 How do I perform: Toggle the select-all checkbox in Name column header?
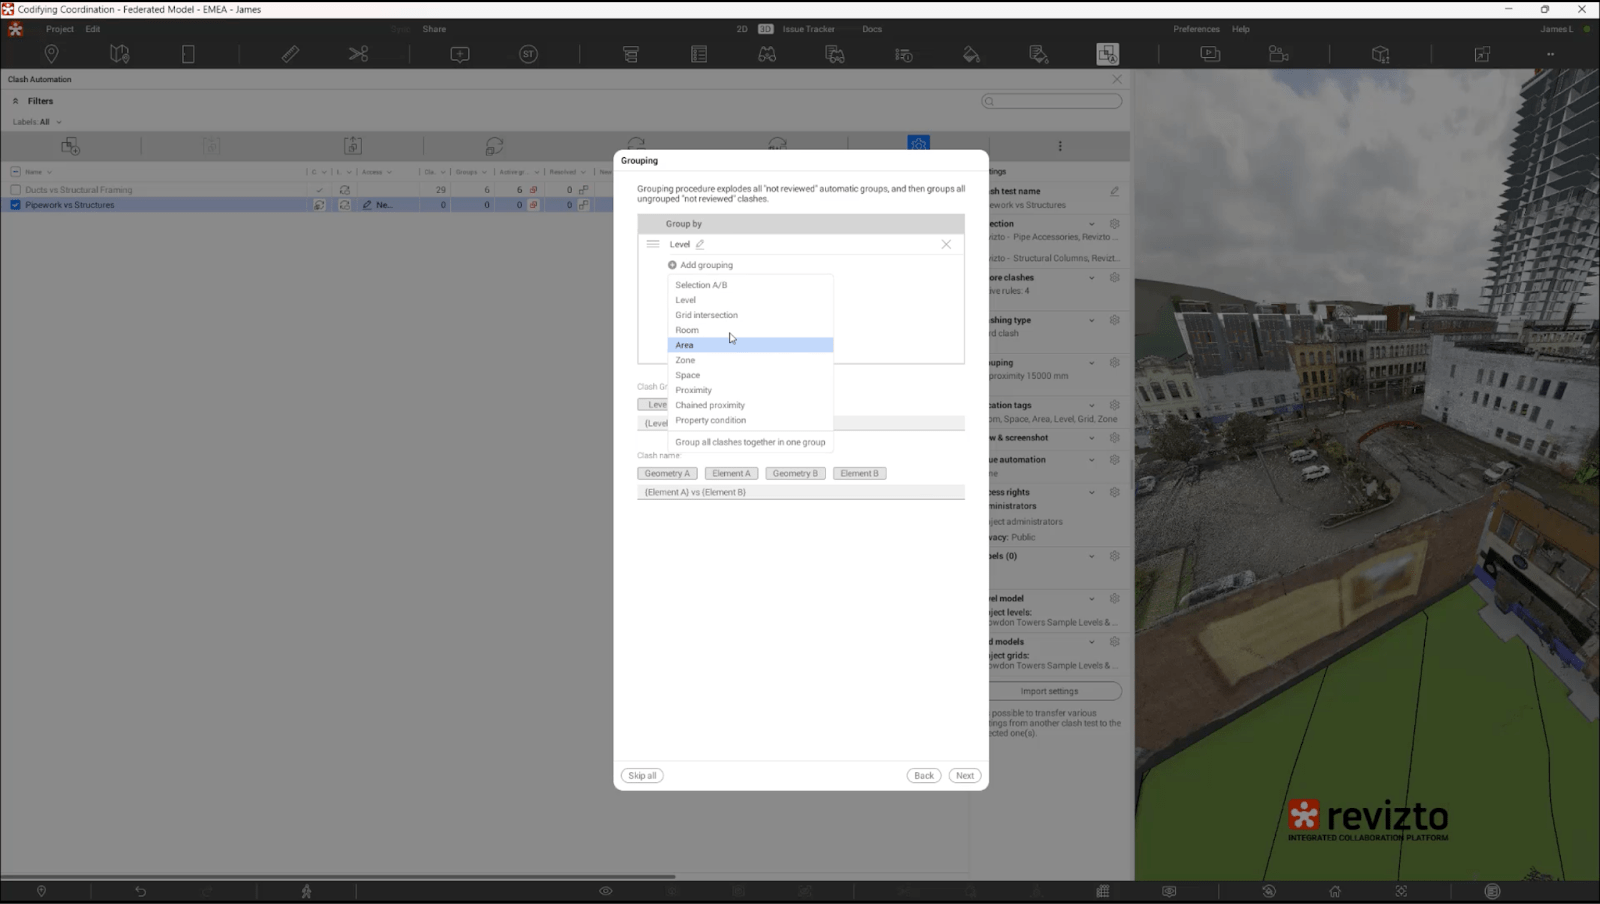click(15, 171)
